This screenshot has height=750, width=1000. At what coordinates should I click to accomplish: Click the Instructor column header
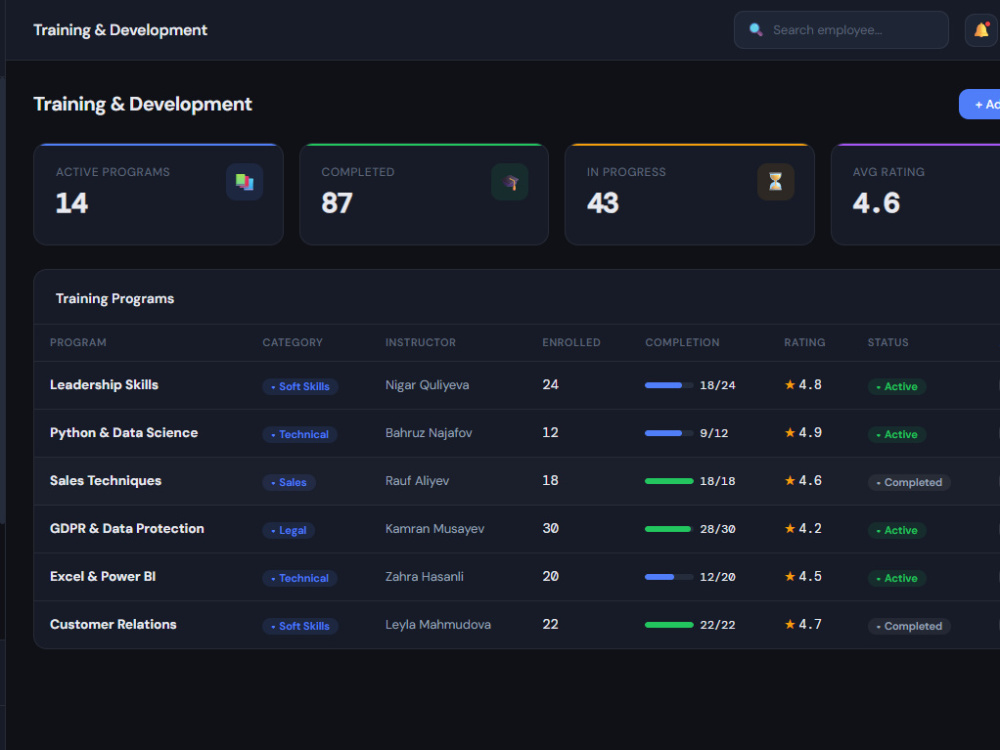pos(420,342)
